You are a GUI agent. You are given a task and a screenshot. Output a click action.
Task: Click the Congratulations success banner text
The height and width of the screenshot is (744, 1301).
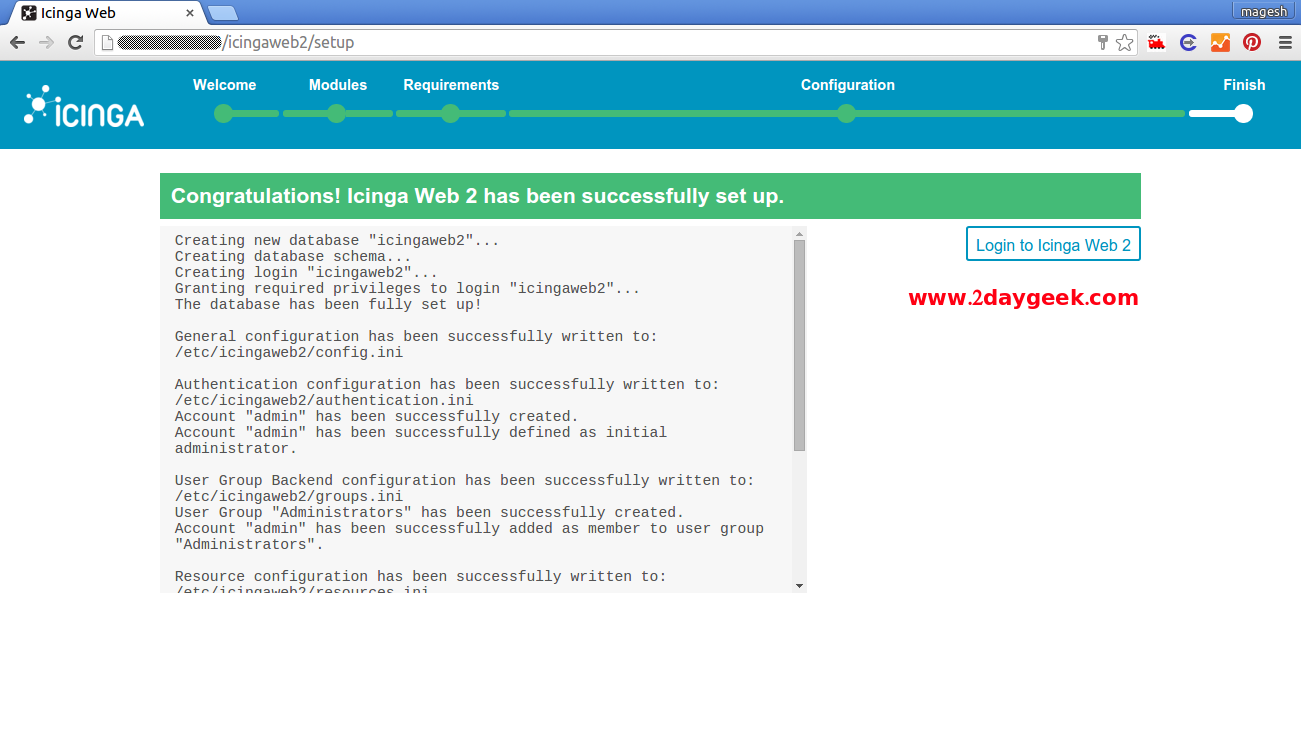coord(477,196)
